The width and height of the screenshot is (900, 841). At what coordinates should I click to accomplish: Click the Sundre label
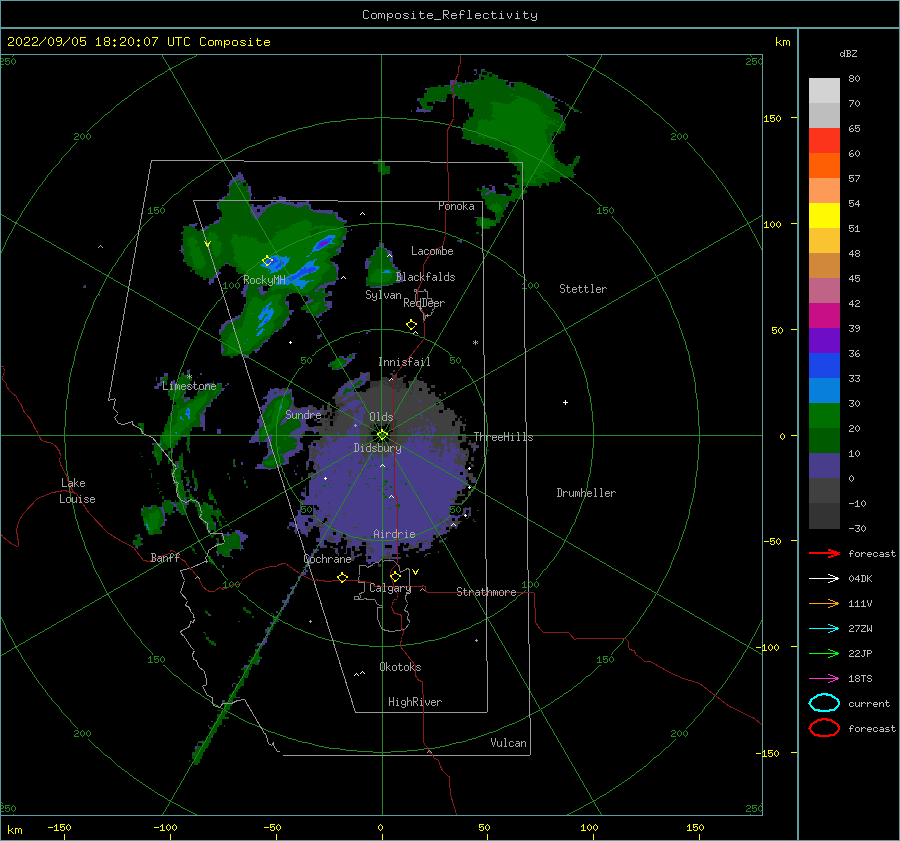(303, 415)
